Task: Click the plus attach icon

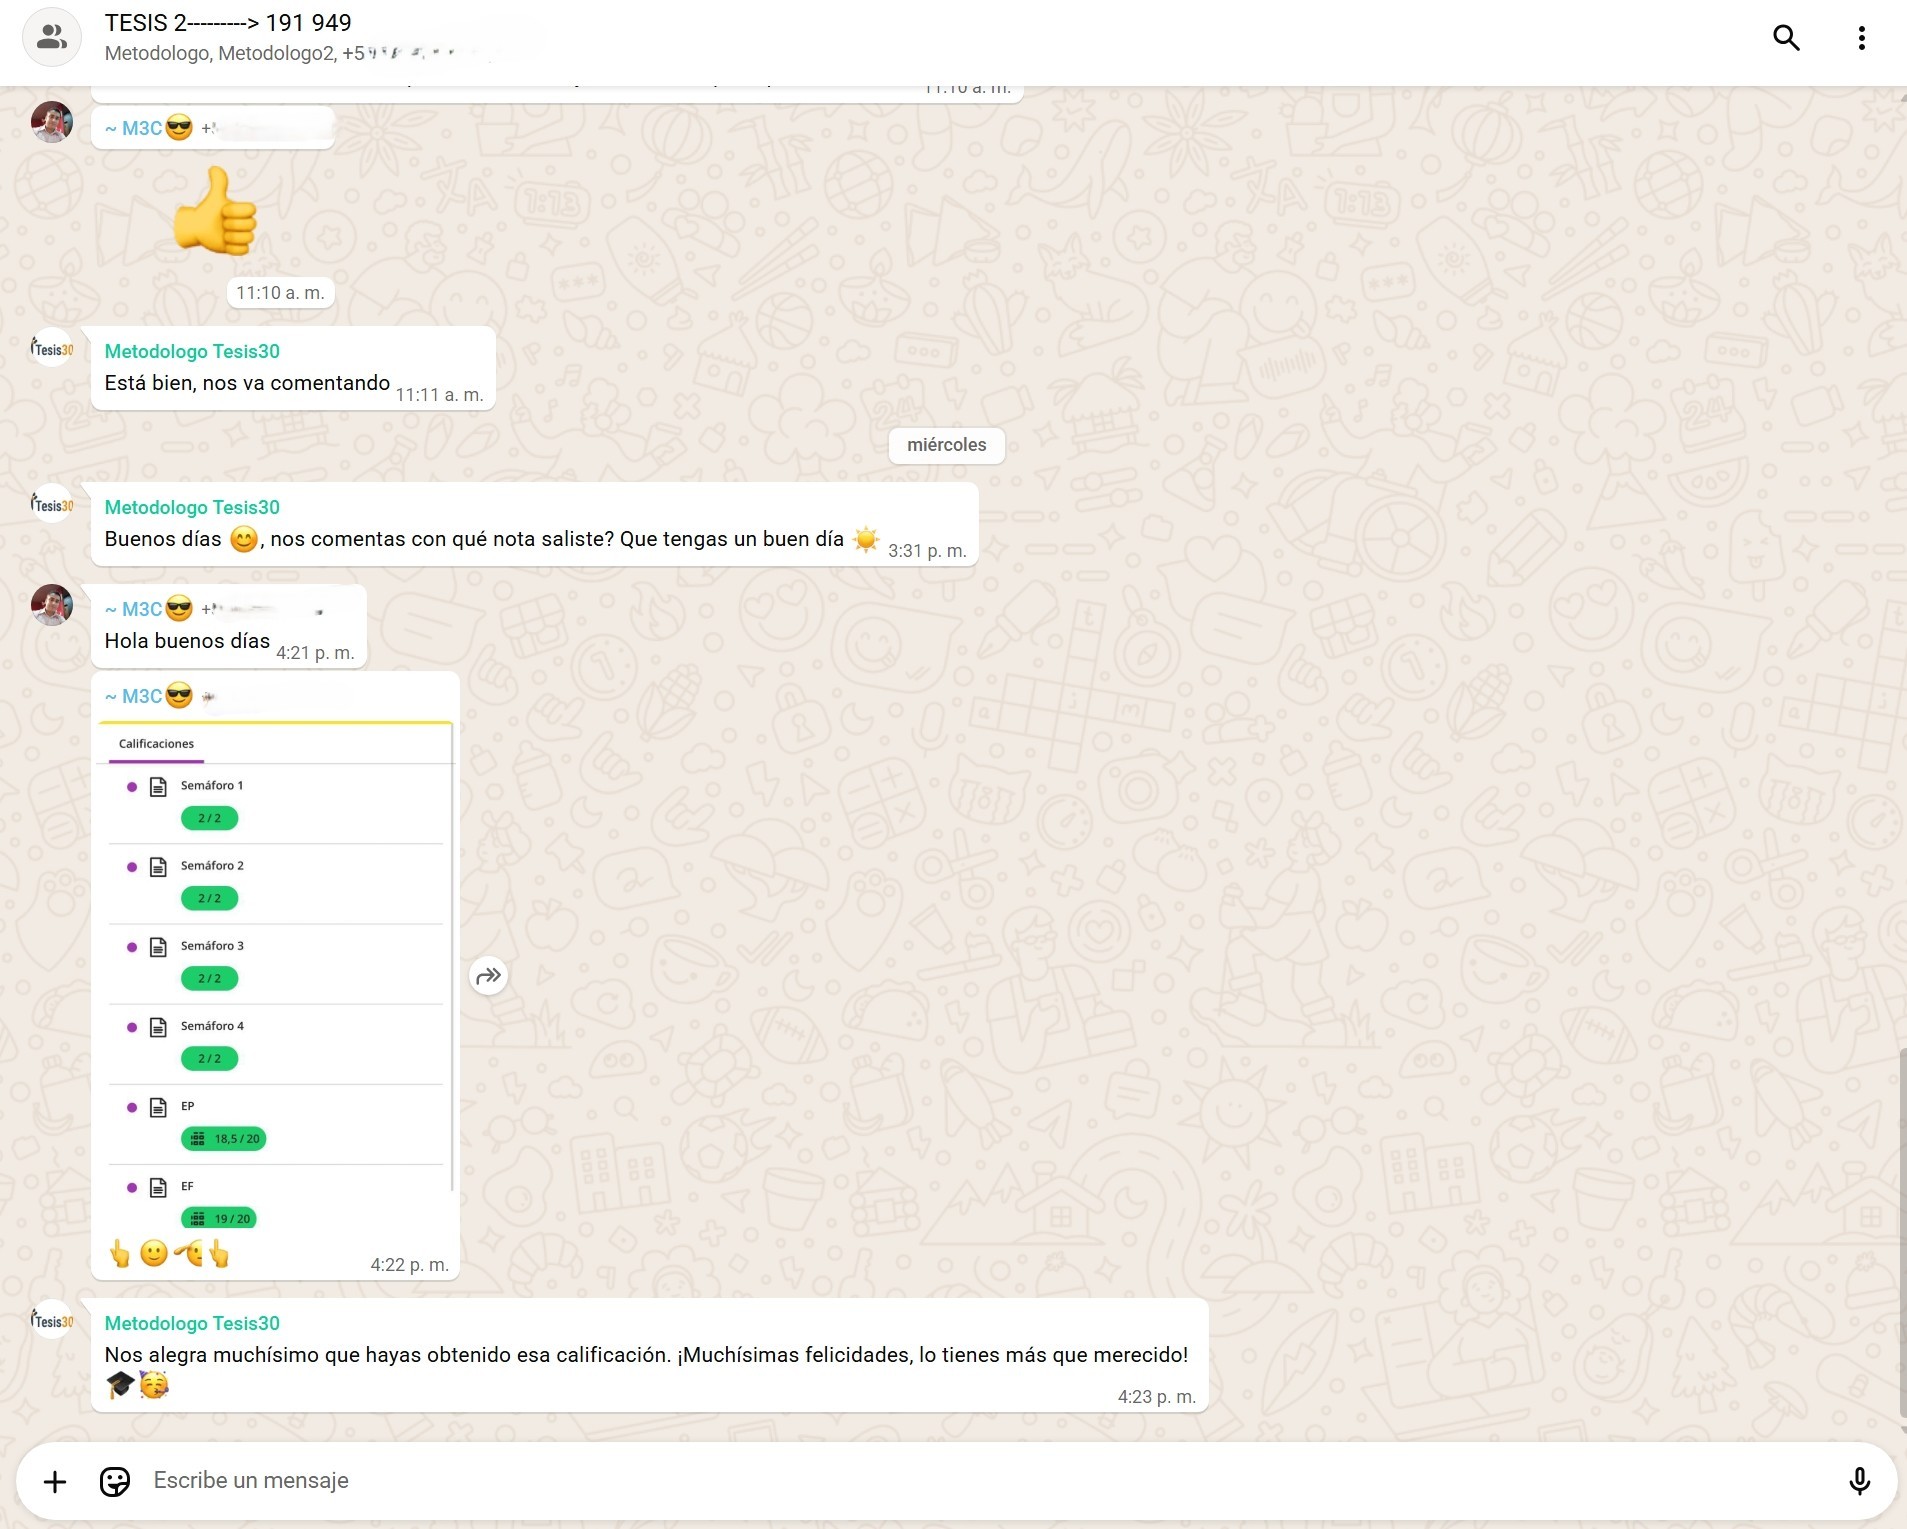Action: click(55, 1481)
